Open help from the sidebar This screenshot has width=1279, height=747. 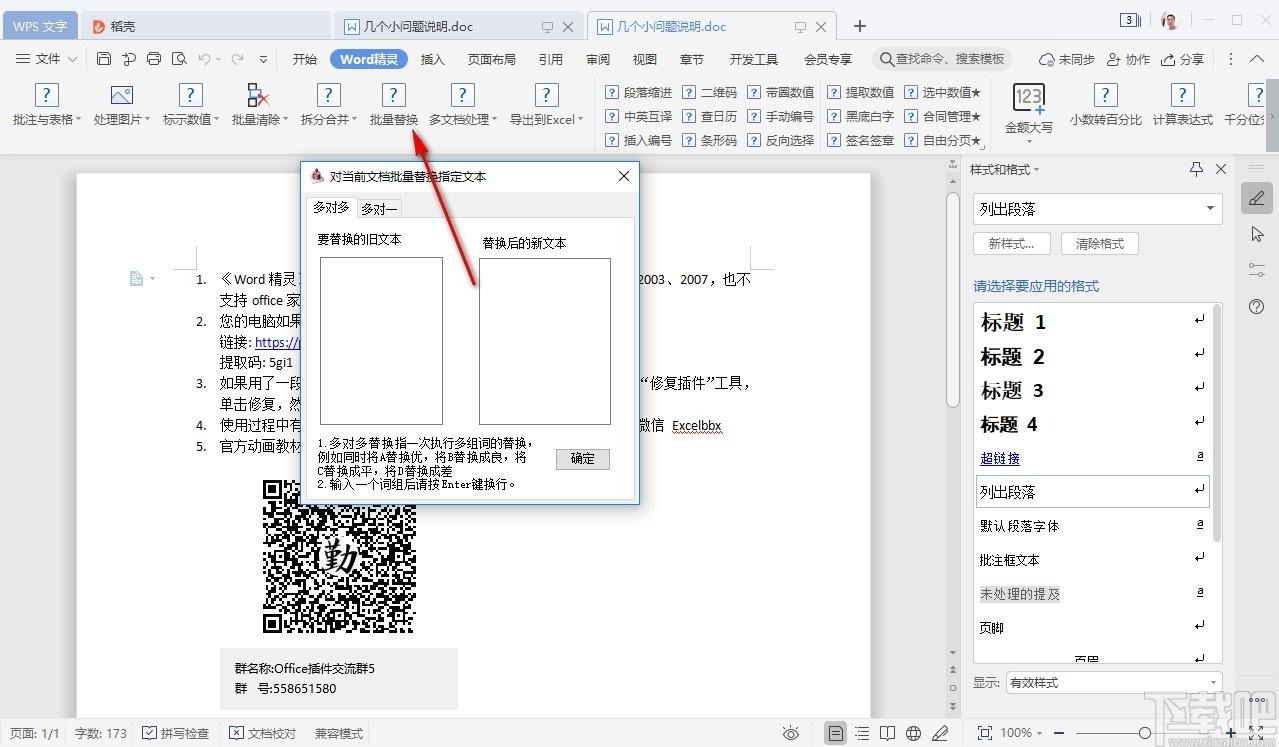1257,306
